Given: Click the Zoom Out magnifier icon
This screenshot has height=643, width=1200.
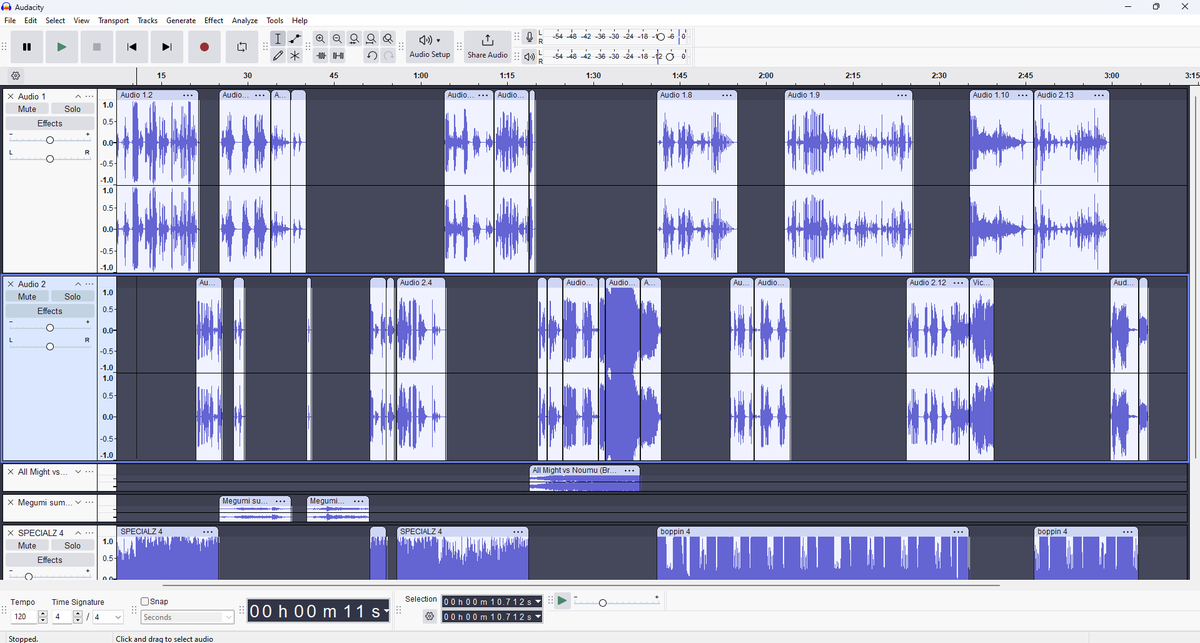Looking at the screenshot, I should (x=337, y=39).
